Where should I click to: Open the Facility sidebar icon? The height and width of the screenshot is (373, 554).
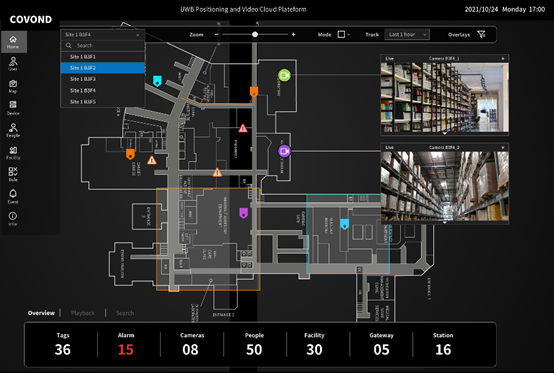13,153
